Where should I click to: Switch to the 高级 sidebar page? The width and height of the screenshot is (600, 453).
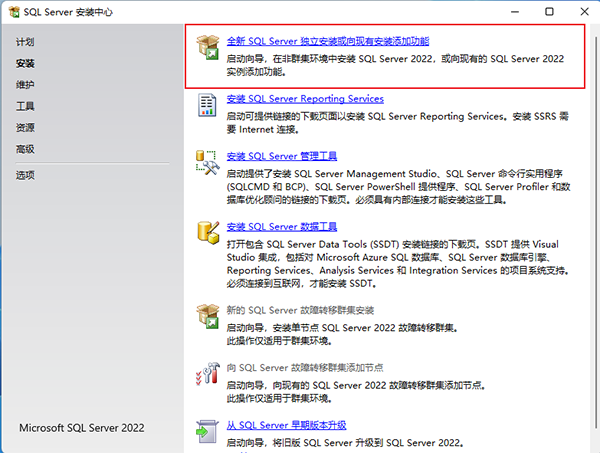coord(25,149)
